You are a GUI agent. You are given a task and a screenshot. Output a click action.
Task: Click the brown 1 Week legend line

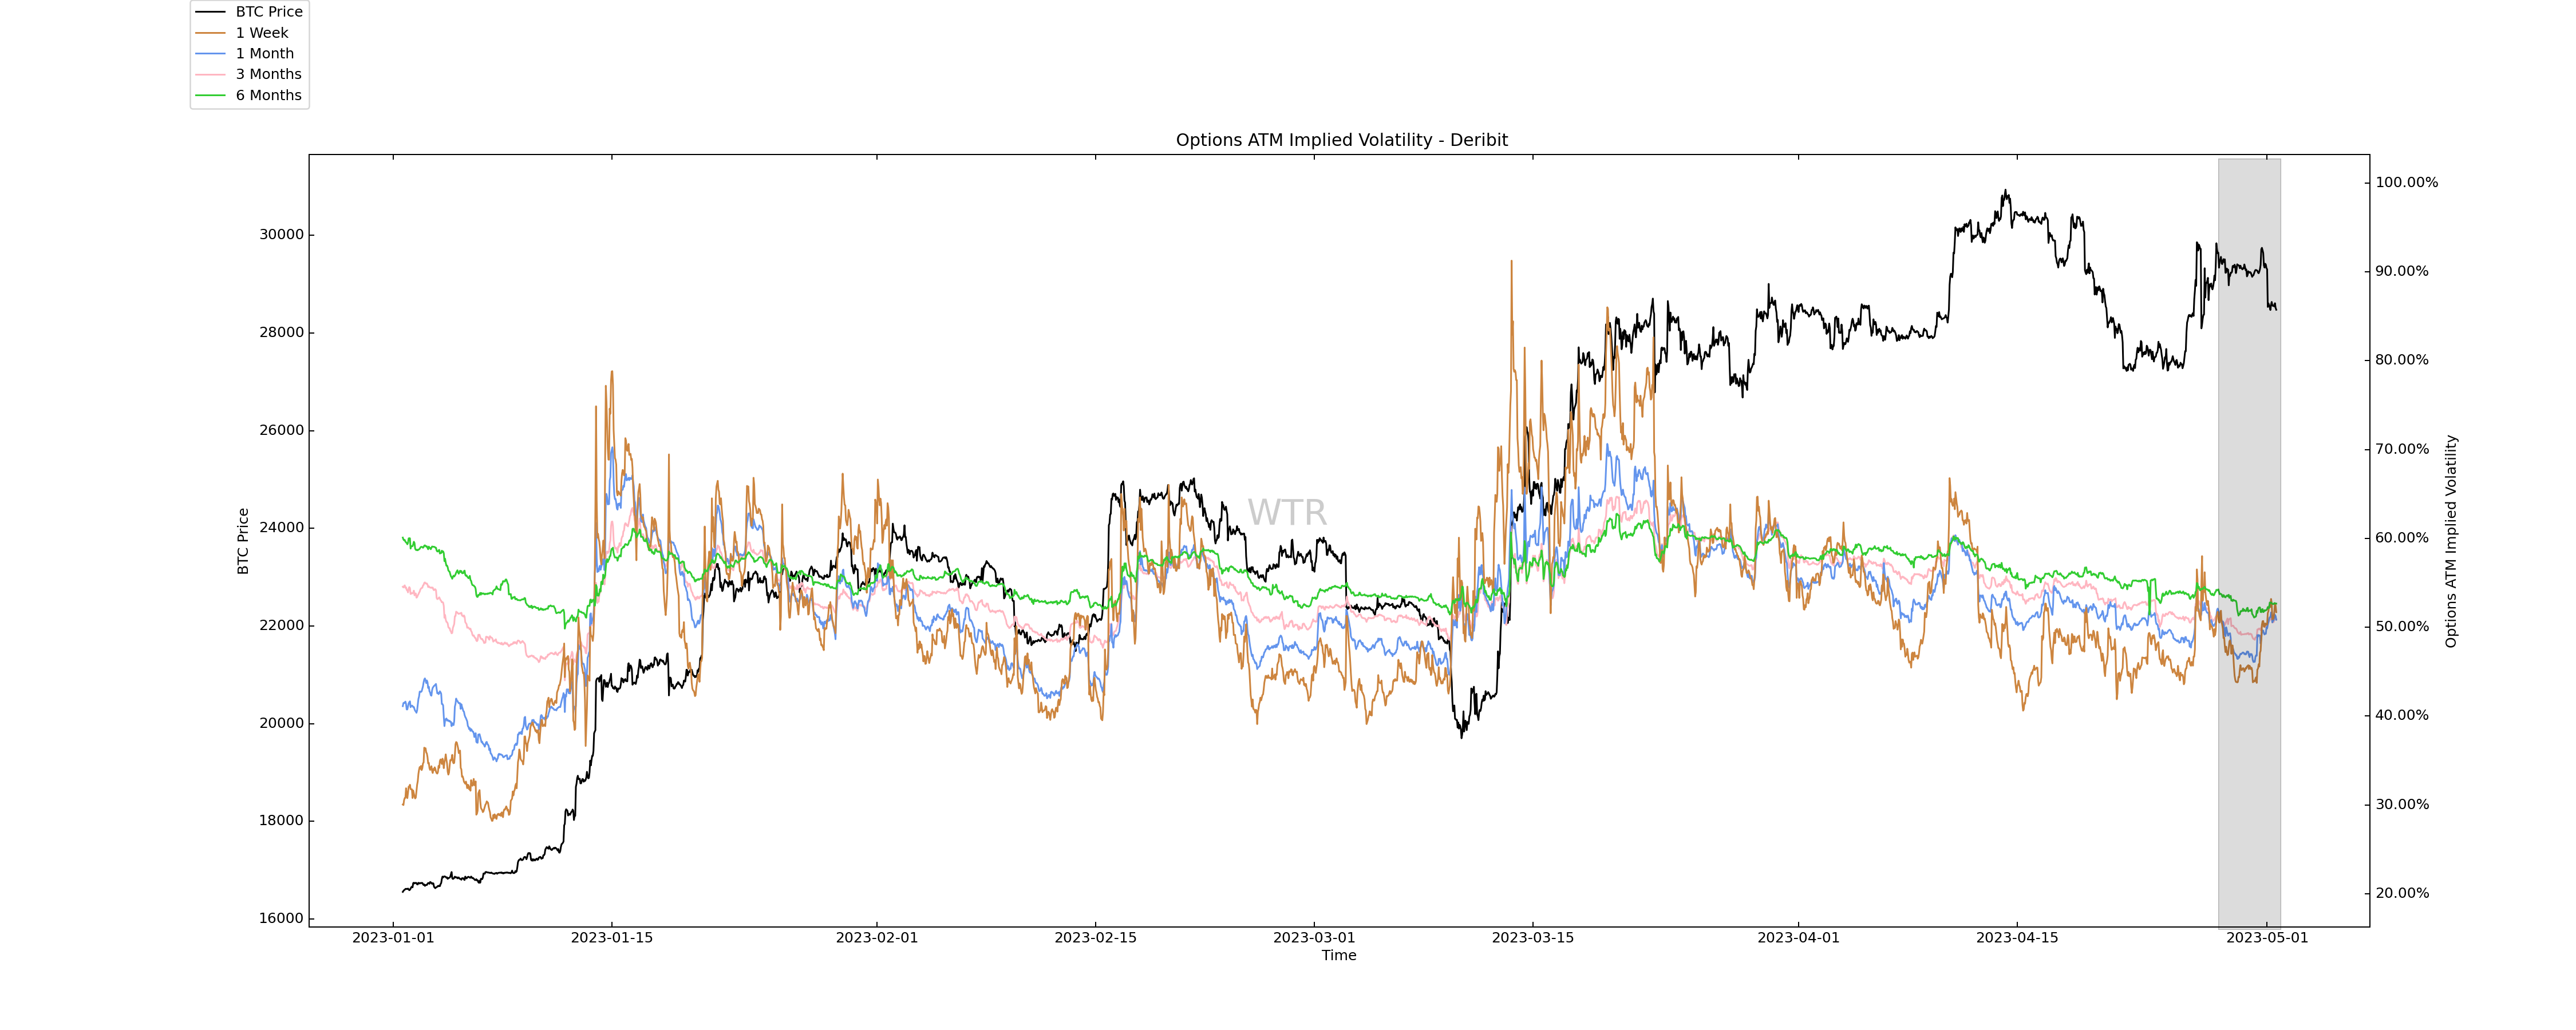(210, 33)
